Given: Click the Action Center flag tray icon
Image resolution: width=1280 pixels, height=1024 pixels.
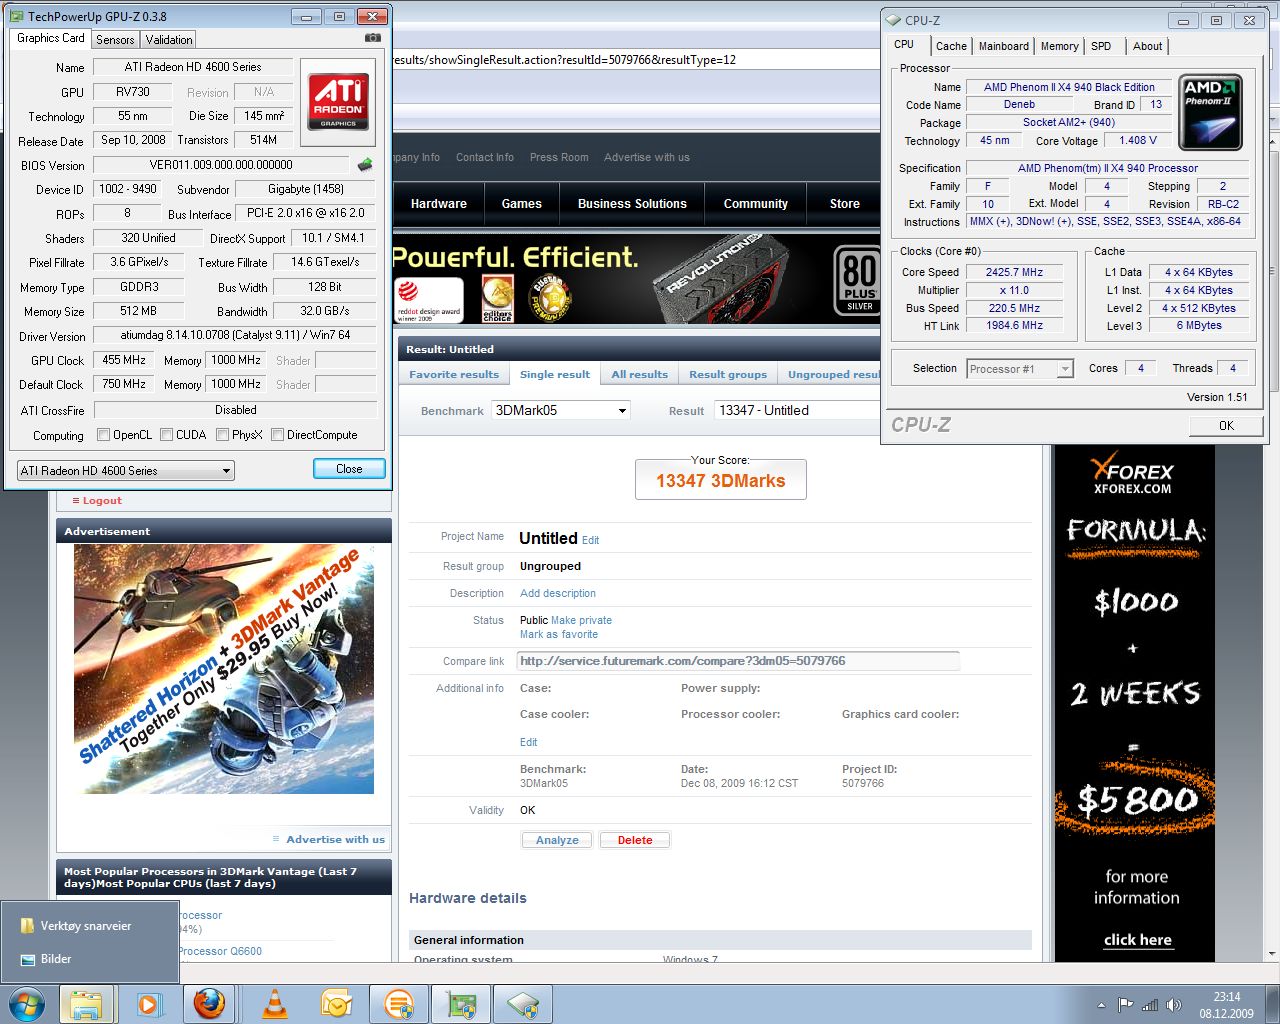Looking at the screenshot, I should [1126, 1005].
